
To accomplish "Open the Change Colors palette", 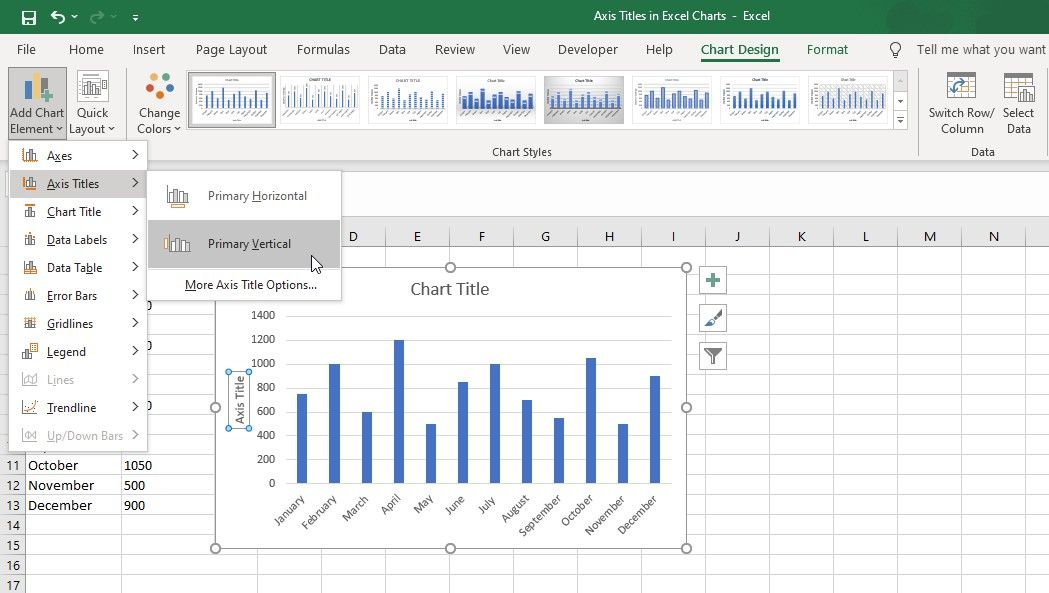I will pyautogui.click(x=159, y=103).
